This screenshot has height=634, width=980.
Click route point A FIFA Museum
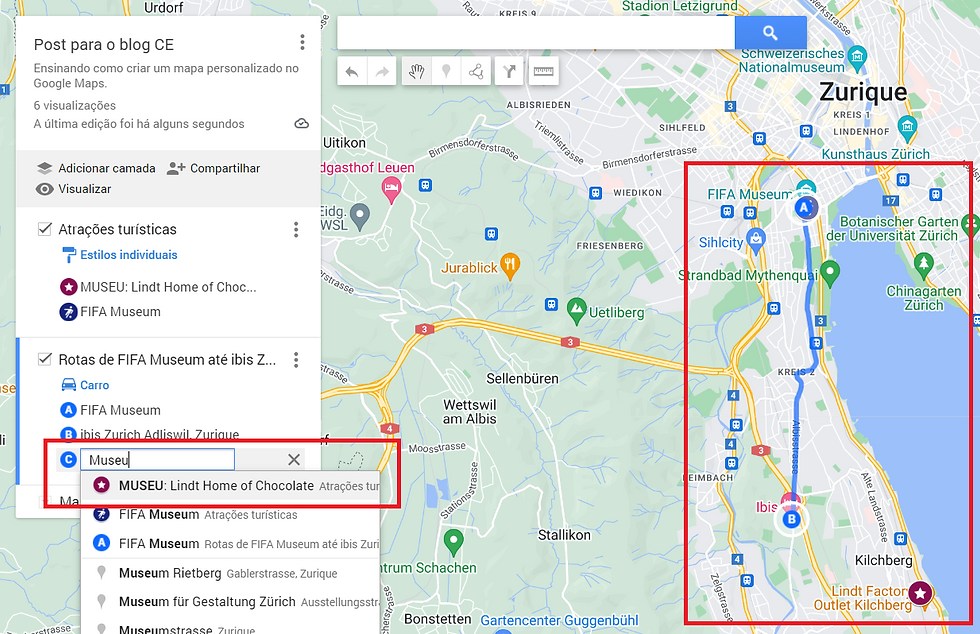[x=110, y=410]
